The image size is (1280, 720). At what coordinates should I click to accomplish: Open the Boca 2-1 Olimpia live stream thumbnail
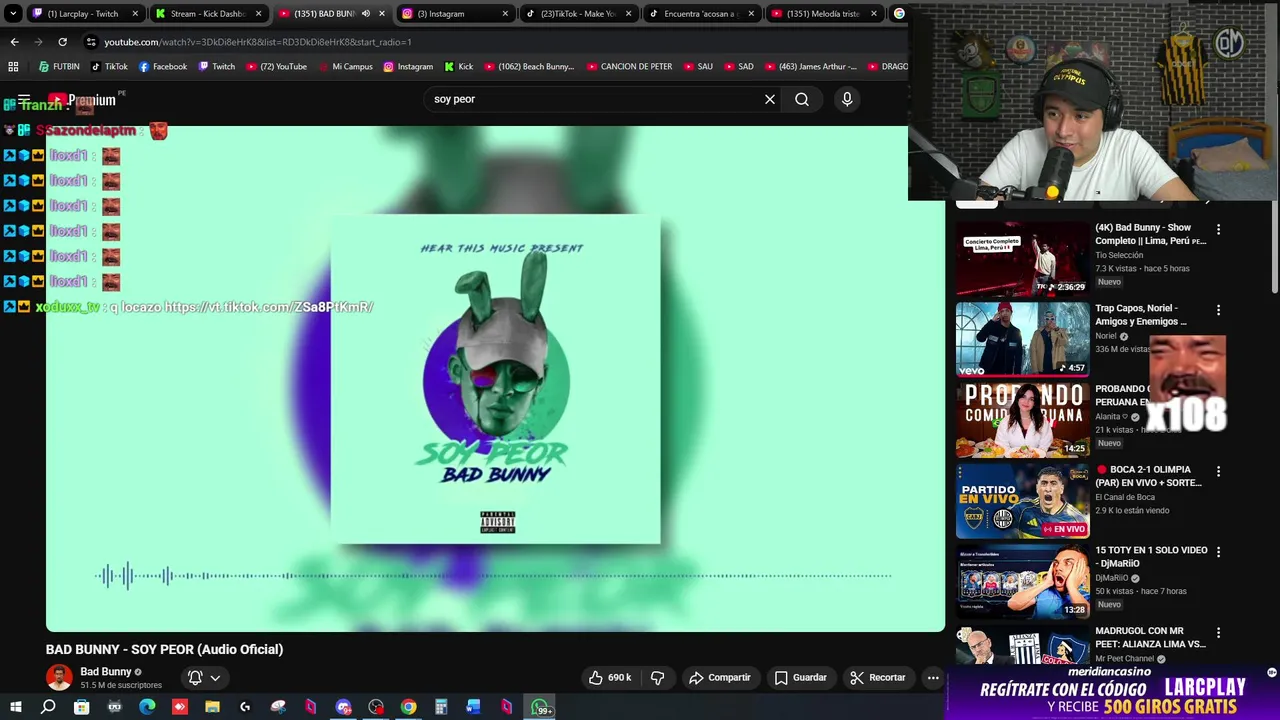click(x=1022, y=501)
